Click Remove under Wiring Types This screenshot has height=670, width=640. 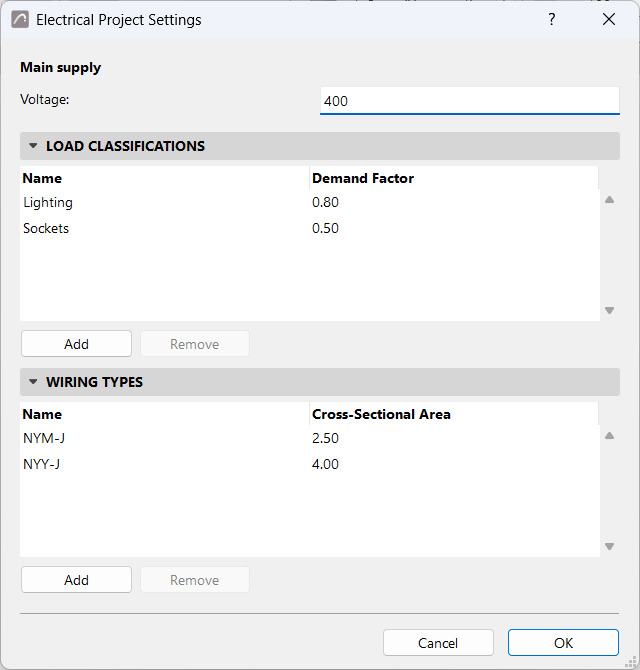195,580
